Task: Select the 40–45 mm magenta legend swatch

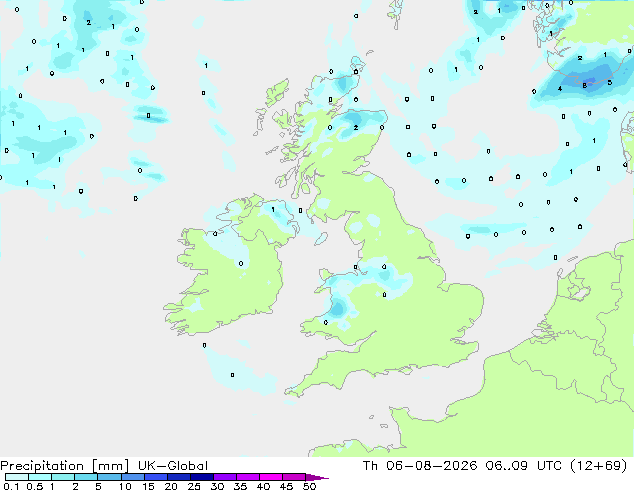Action: tap(271, 477)
